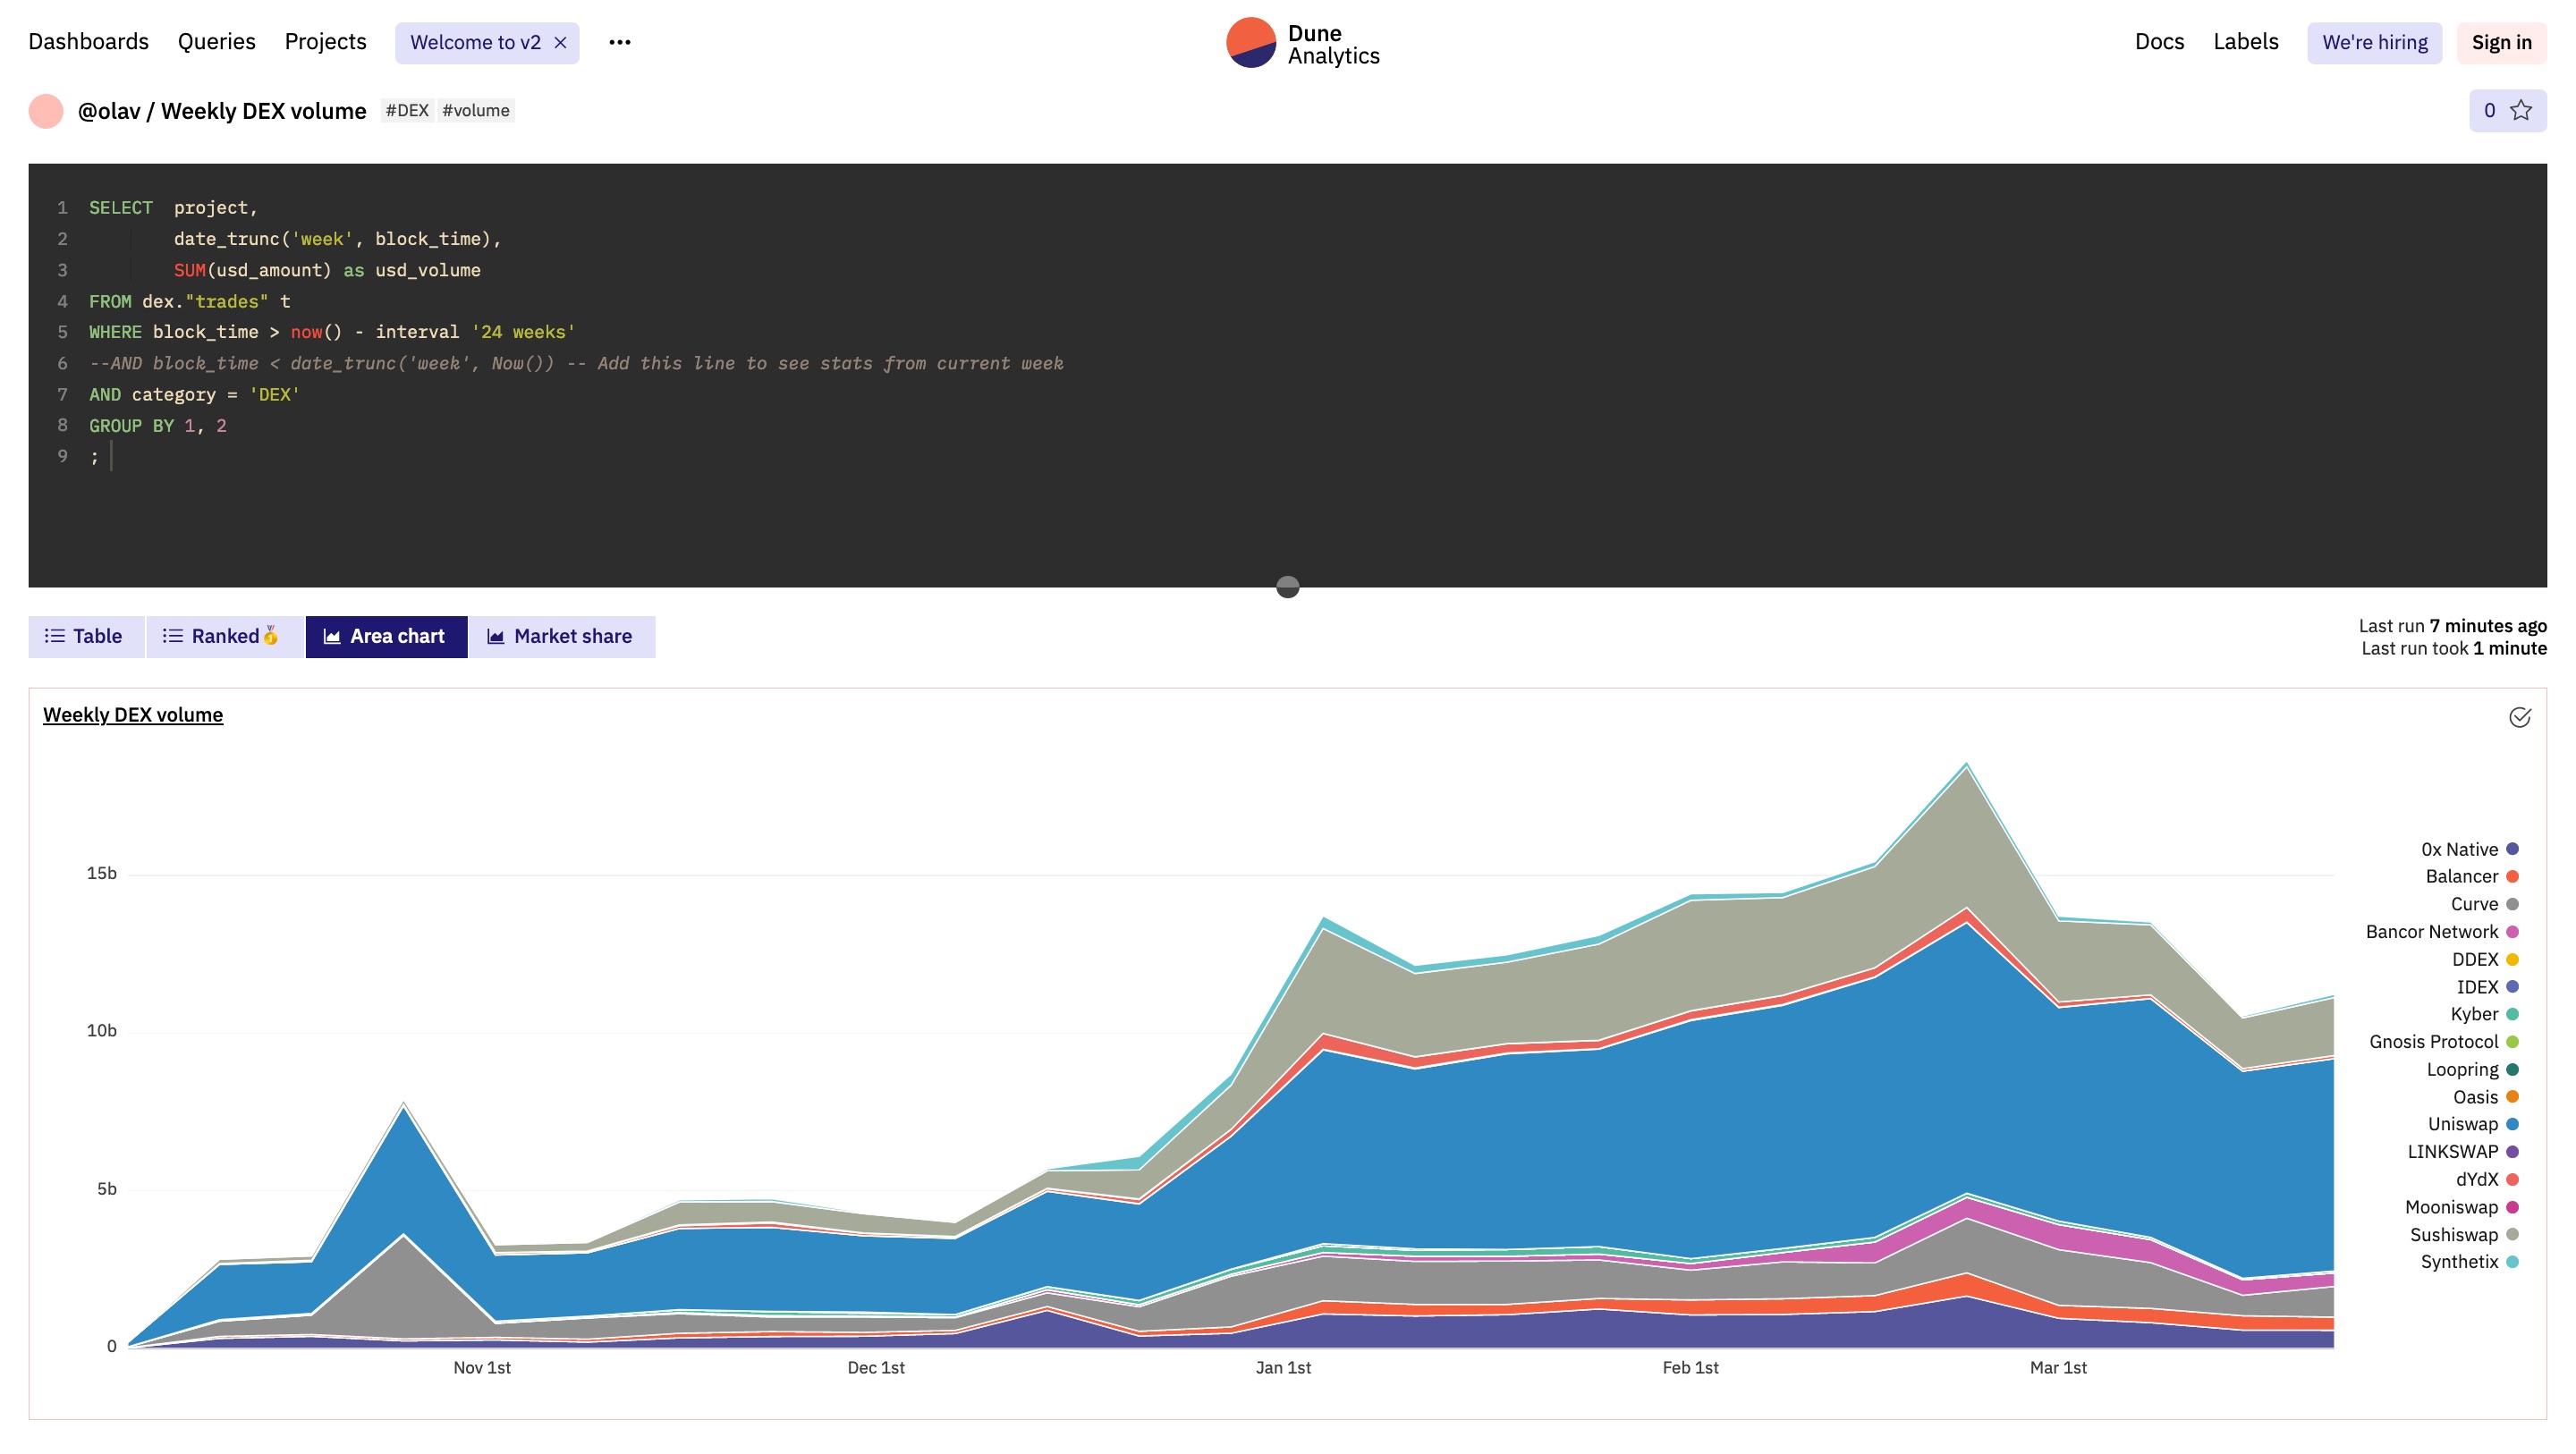Screen dimensions: 2576x1454
Task: Click the FROM dex."trades" line
Action: coord(190,301)
